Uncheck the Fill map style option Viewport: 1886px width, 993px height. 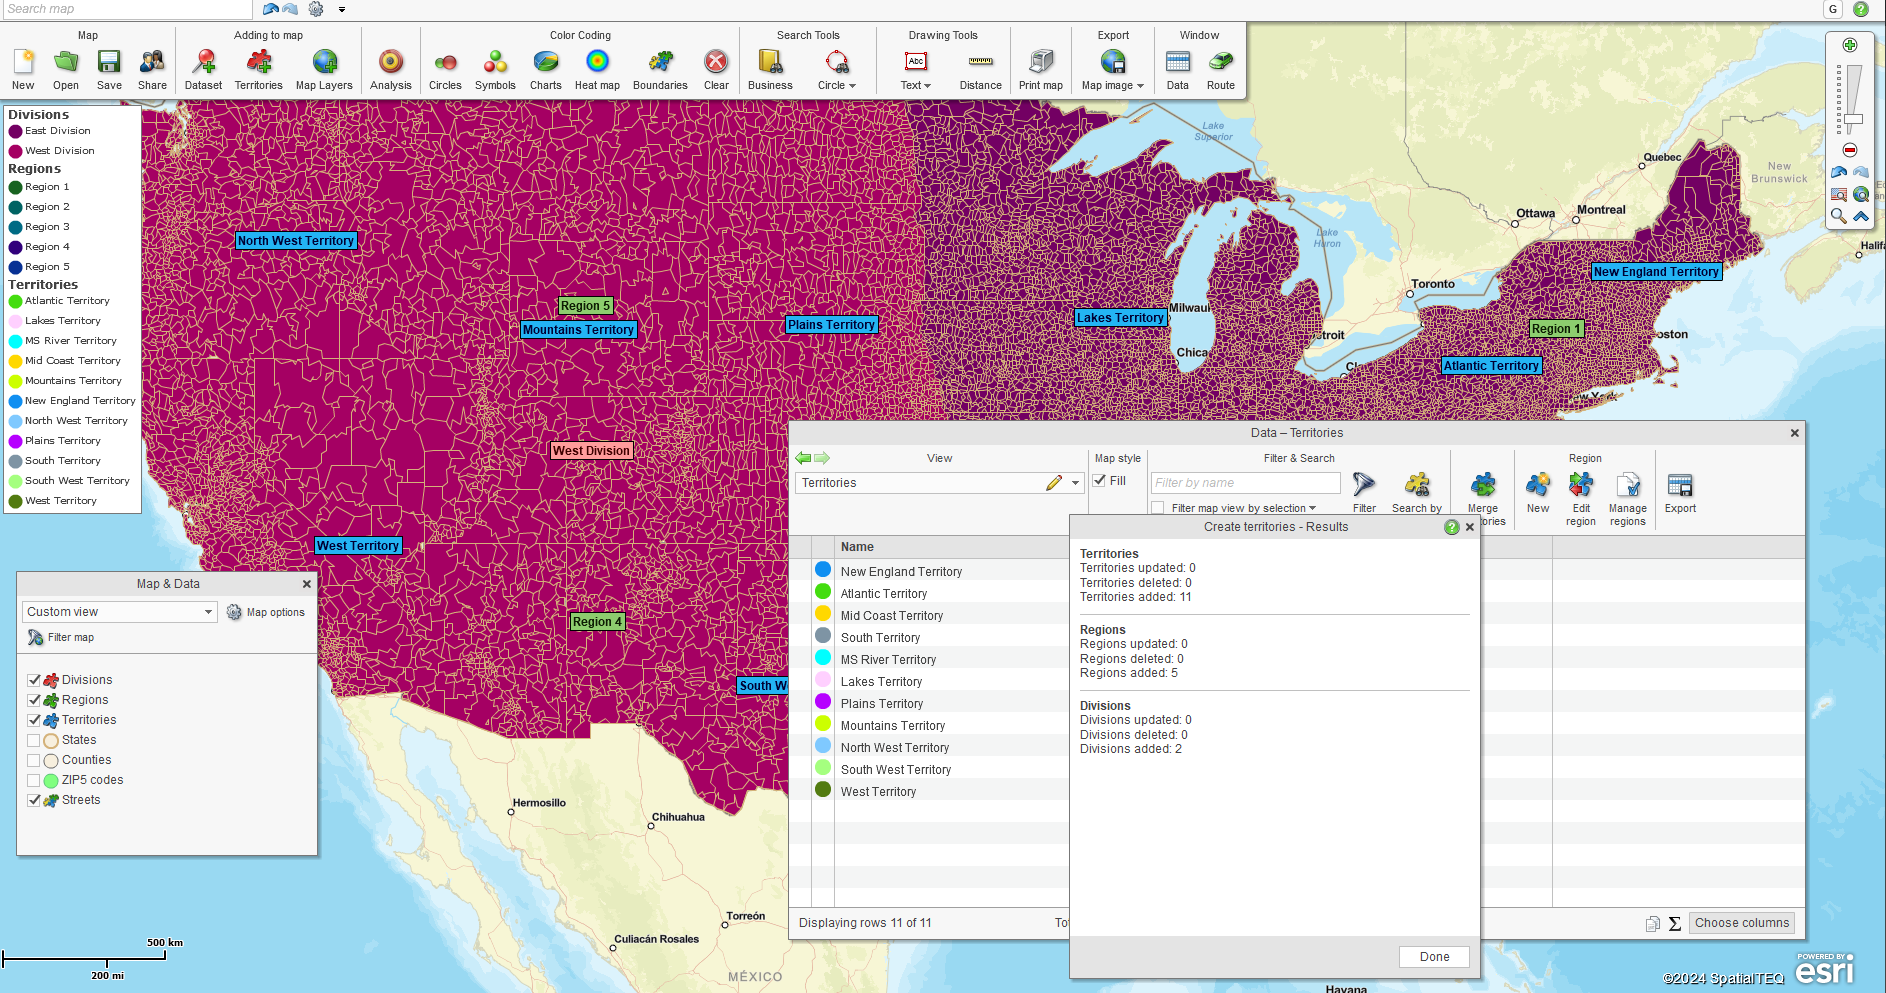1100,481
